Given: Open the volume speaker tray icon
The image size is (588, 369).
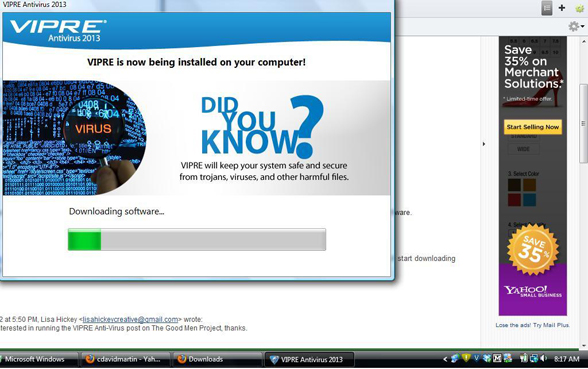Looking at the screenshot, I should (x=543, y=358).
